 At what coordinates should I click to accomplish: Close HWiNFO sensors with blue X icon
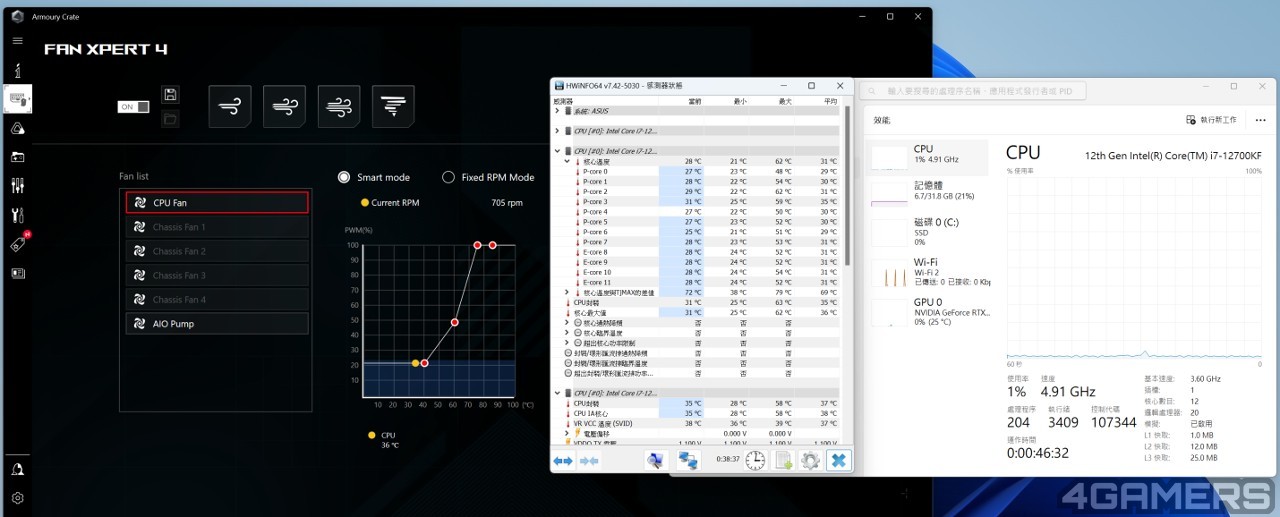(838, 460)
